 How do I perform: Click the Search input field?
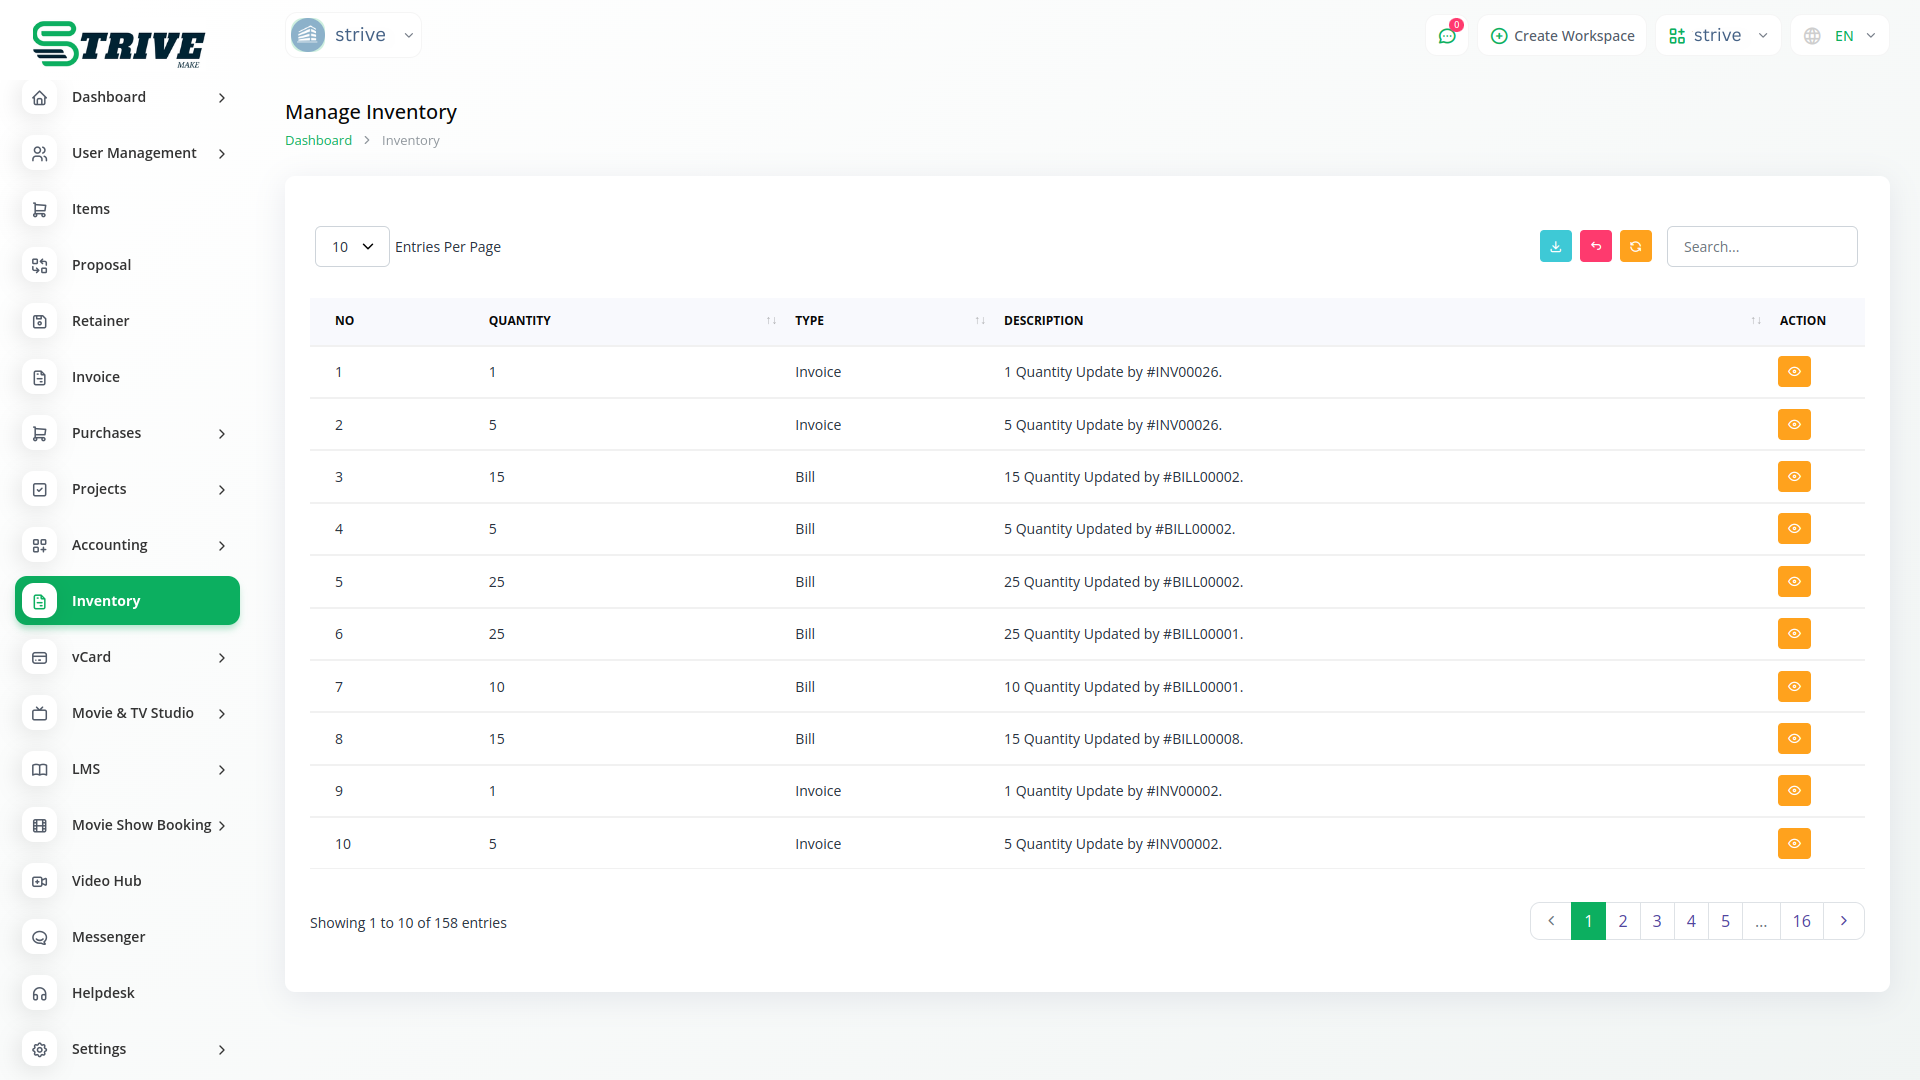pos(1761,247)
